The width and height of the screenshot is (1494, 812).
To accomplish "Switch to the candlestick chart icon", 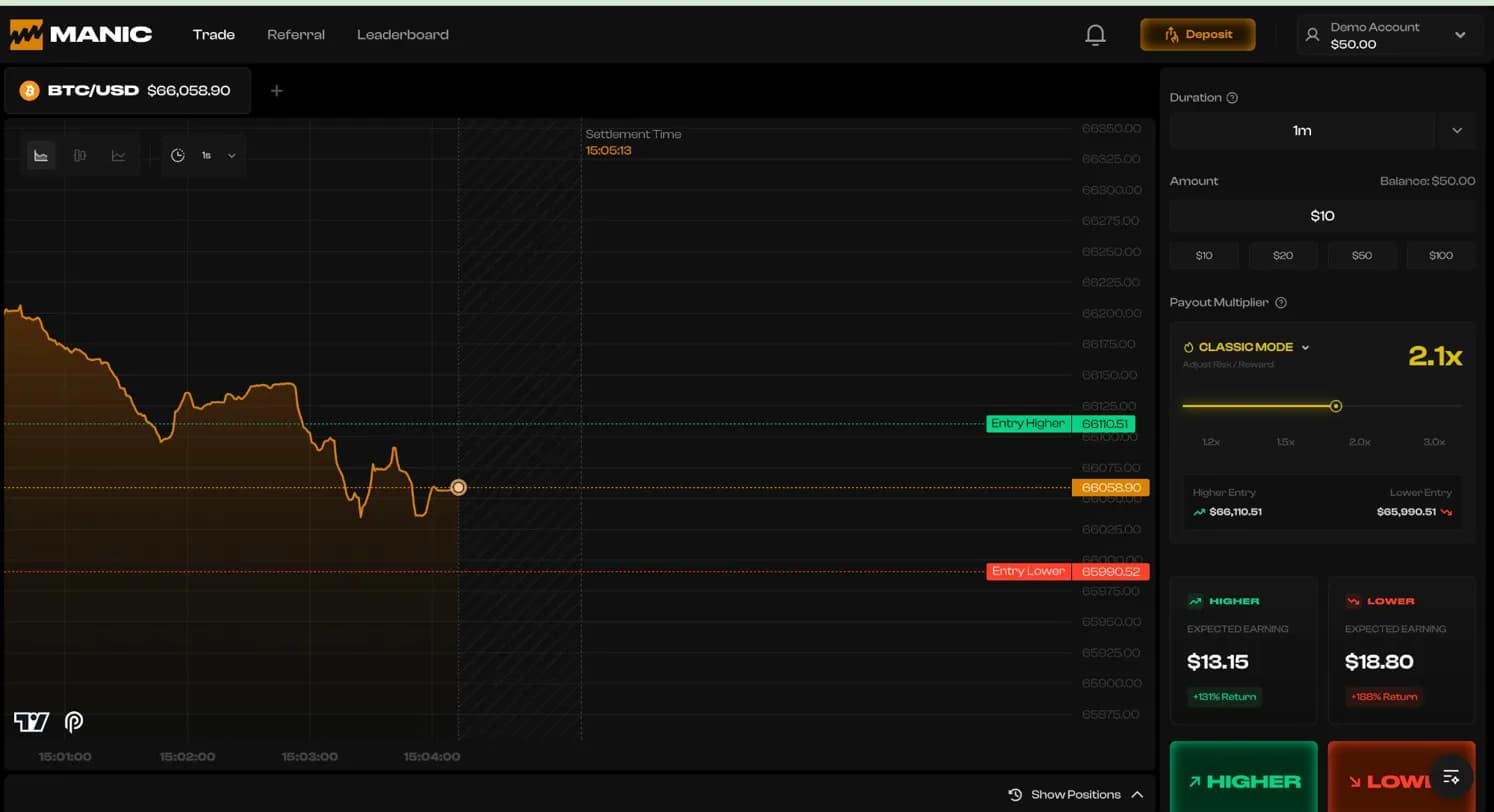I will pos(80,155).
